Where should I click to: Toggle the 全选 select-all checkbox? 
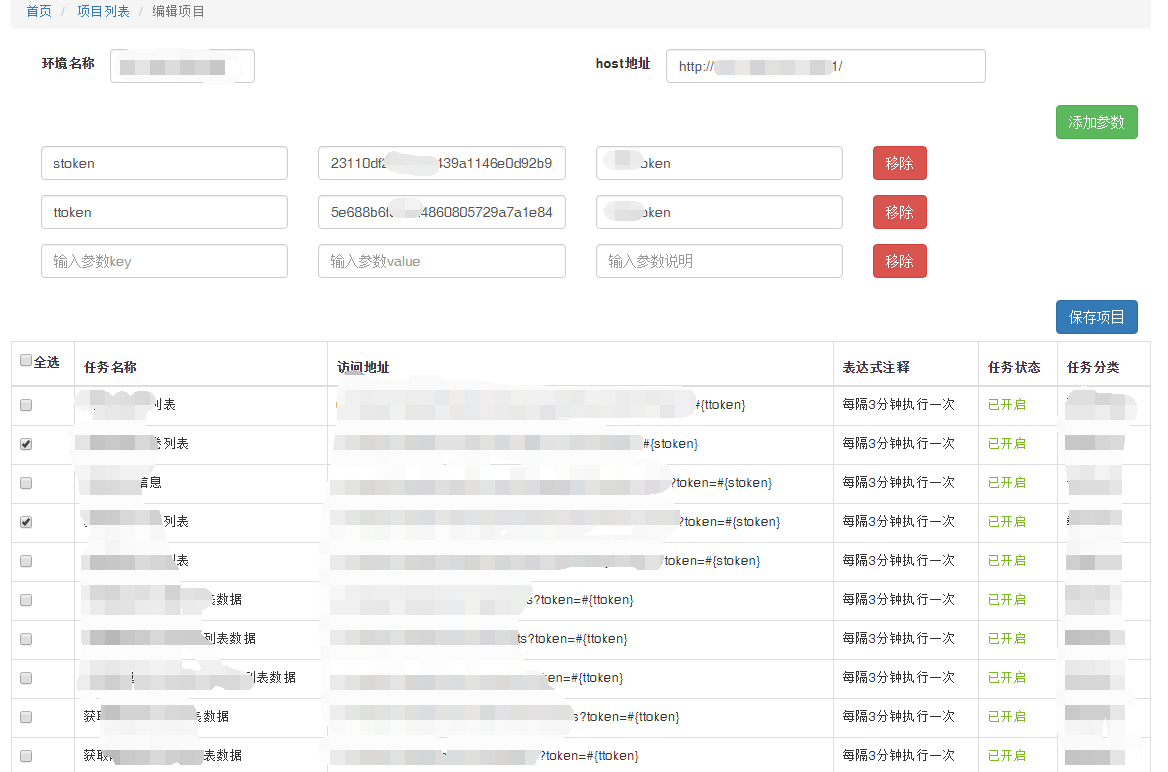point(26,361)
